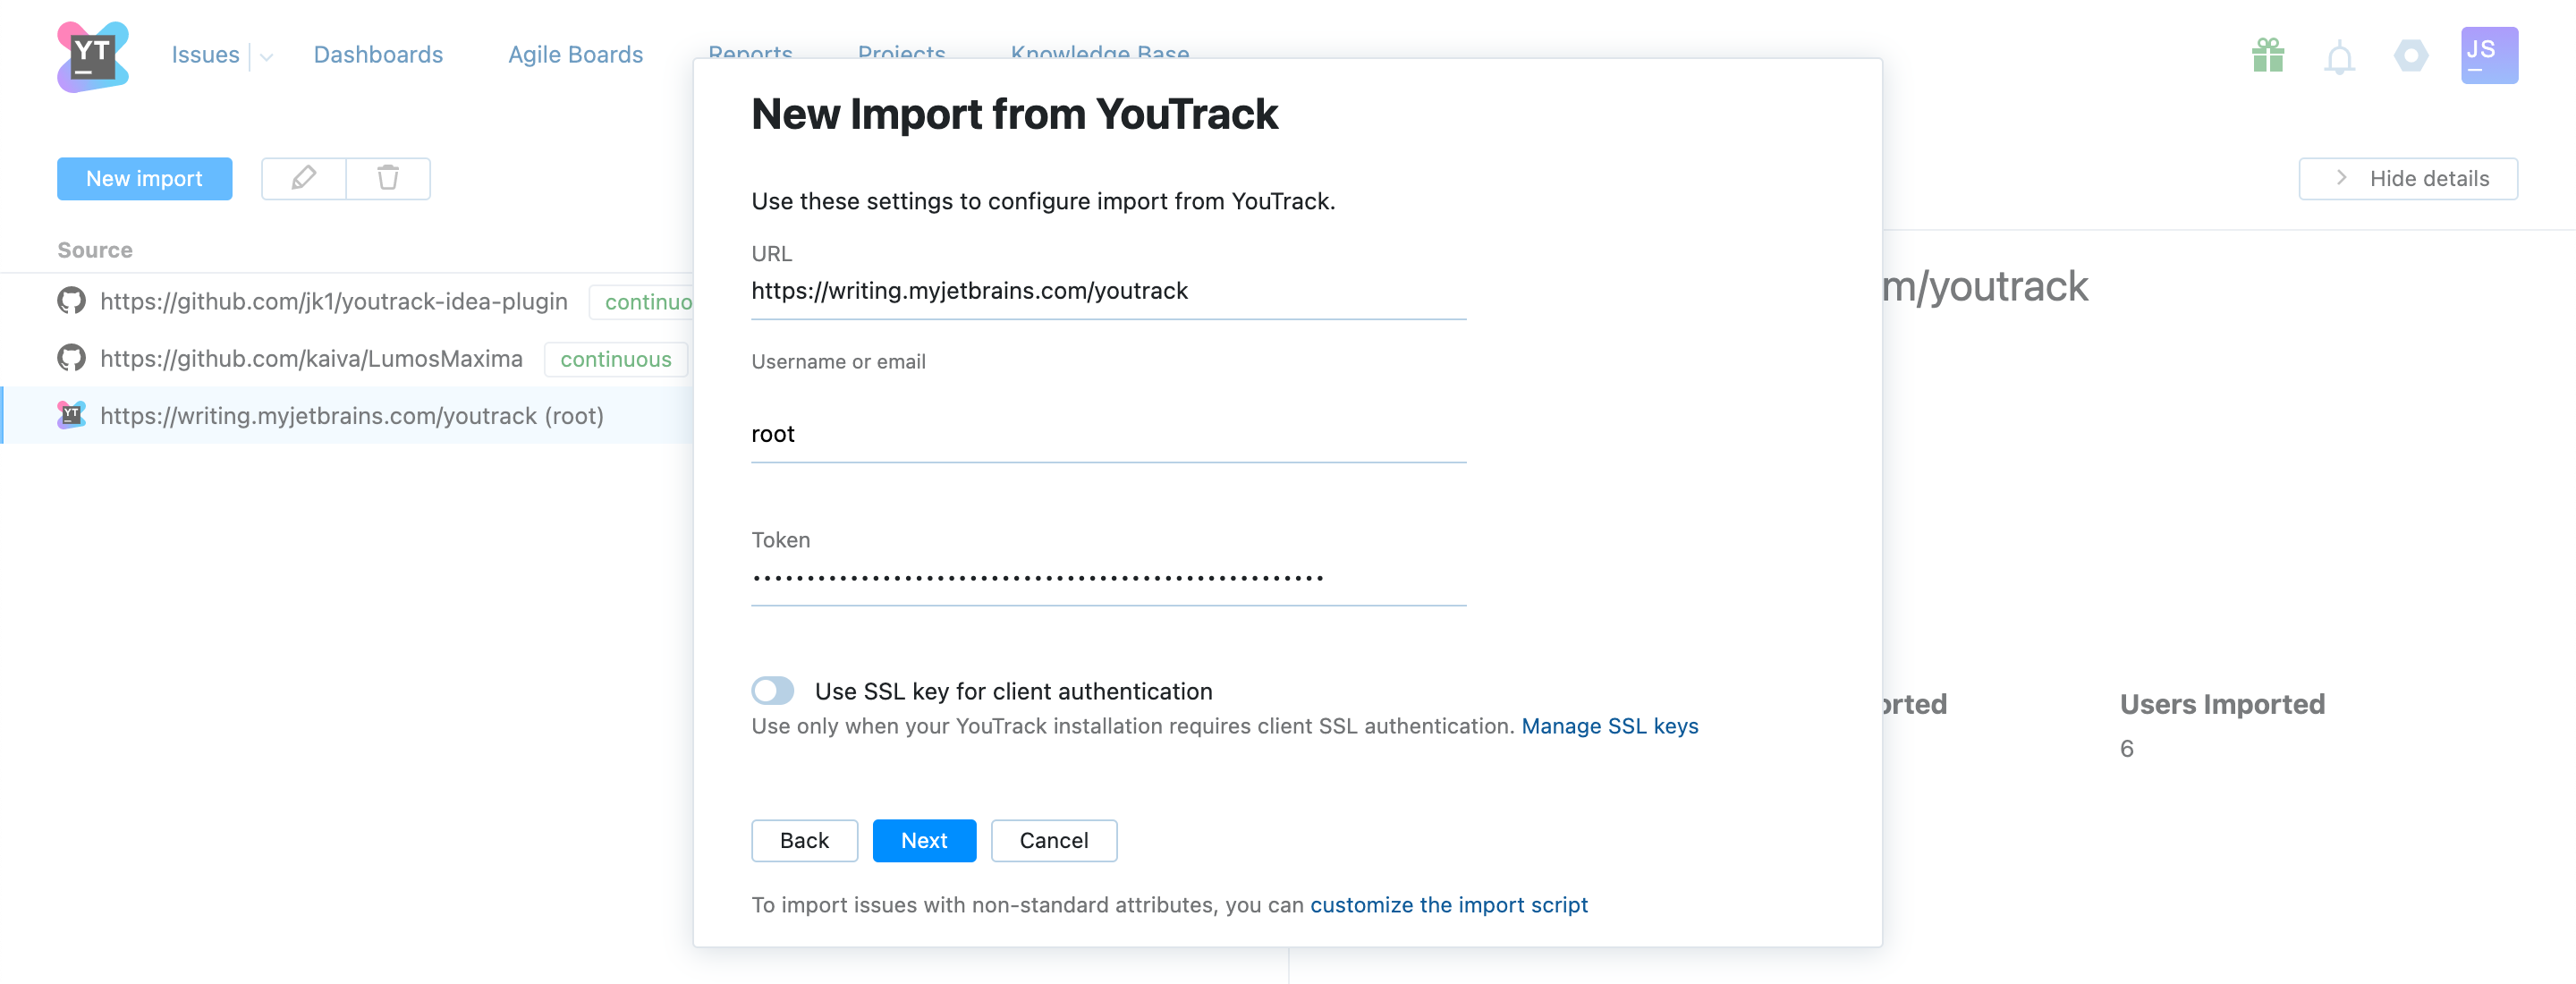Click the trash delete import icon
The image size is (2576, 984).
[x=388, y=179]
